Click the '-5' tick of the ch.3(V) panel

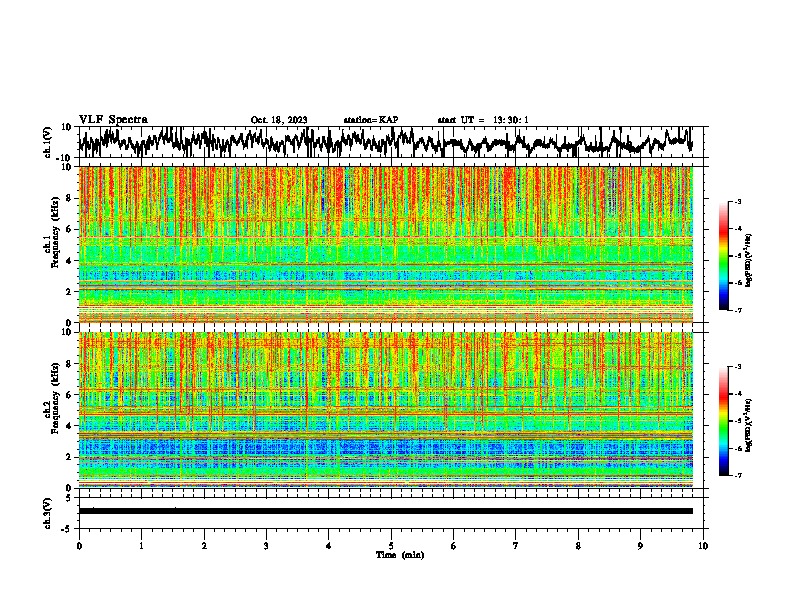tap(68, 529)
